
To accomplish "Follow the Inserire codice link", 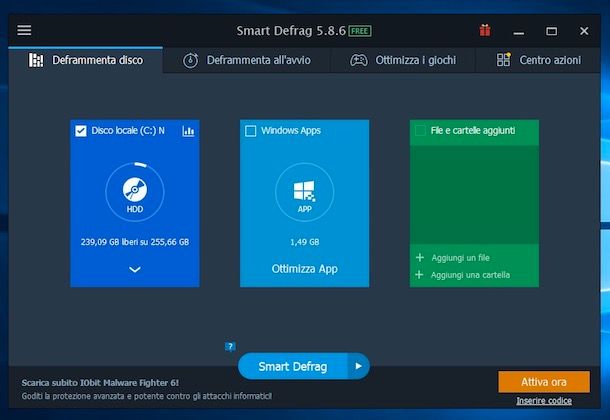I will (544, 401).
